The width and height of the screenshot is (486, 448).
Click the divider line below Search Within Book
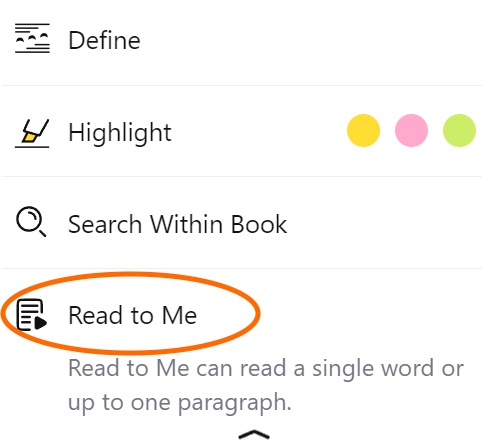click(242, 268)
